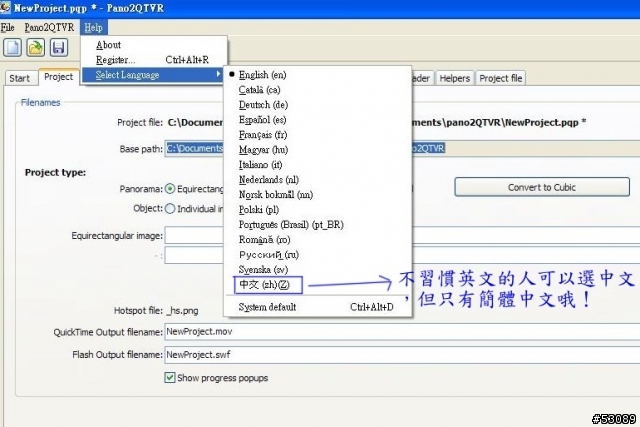The image size is (640, 427).
Task: Click the QuickTime Output filename field
Action: tap(402, 331)
